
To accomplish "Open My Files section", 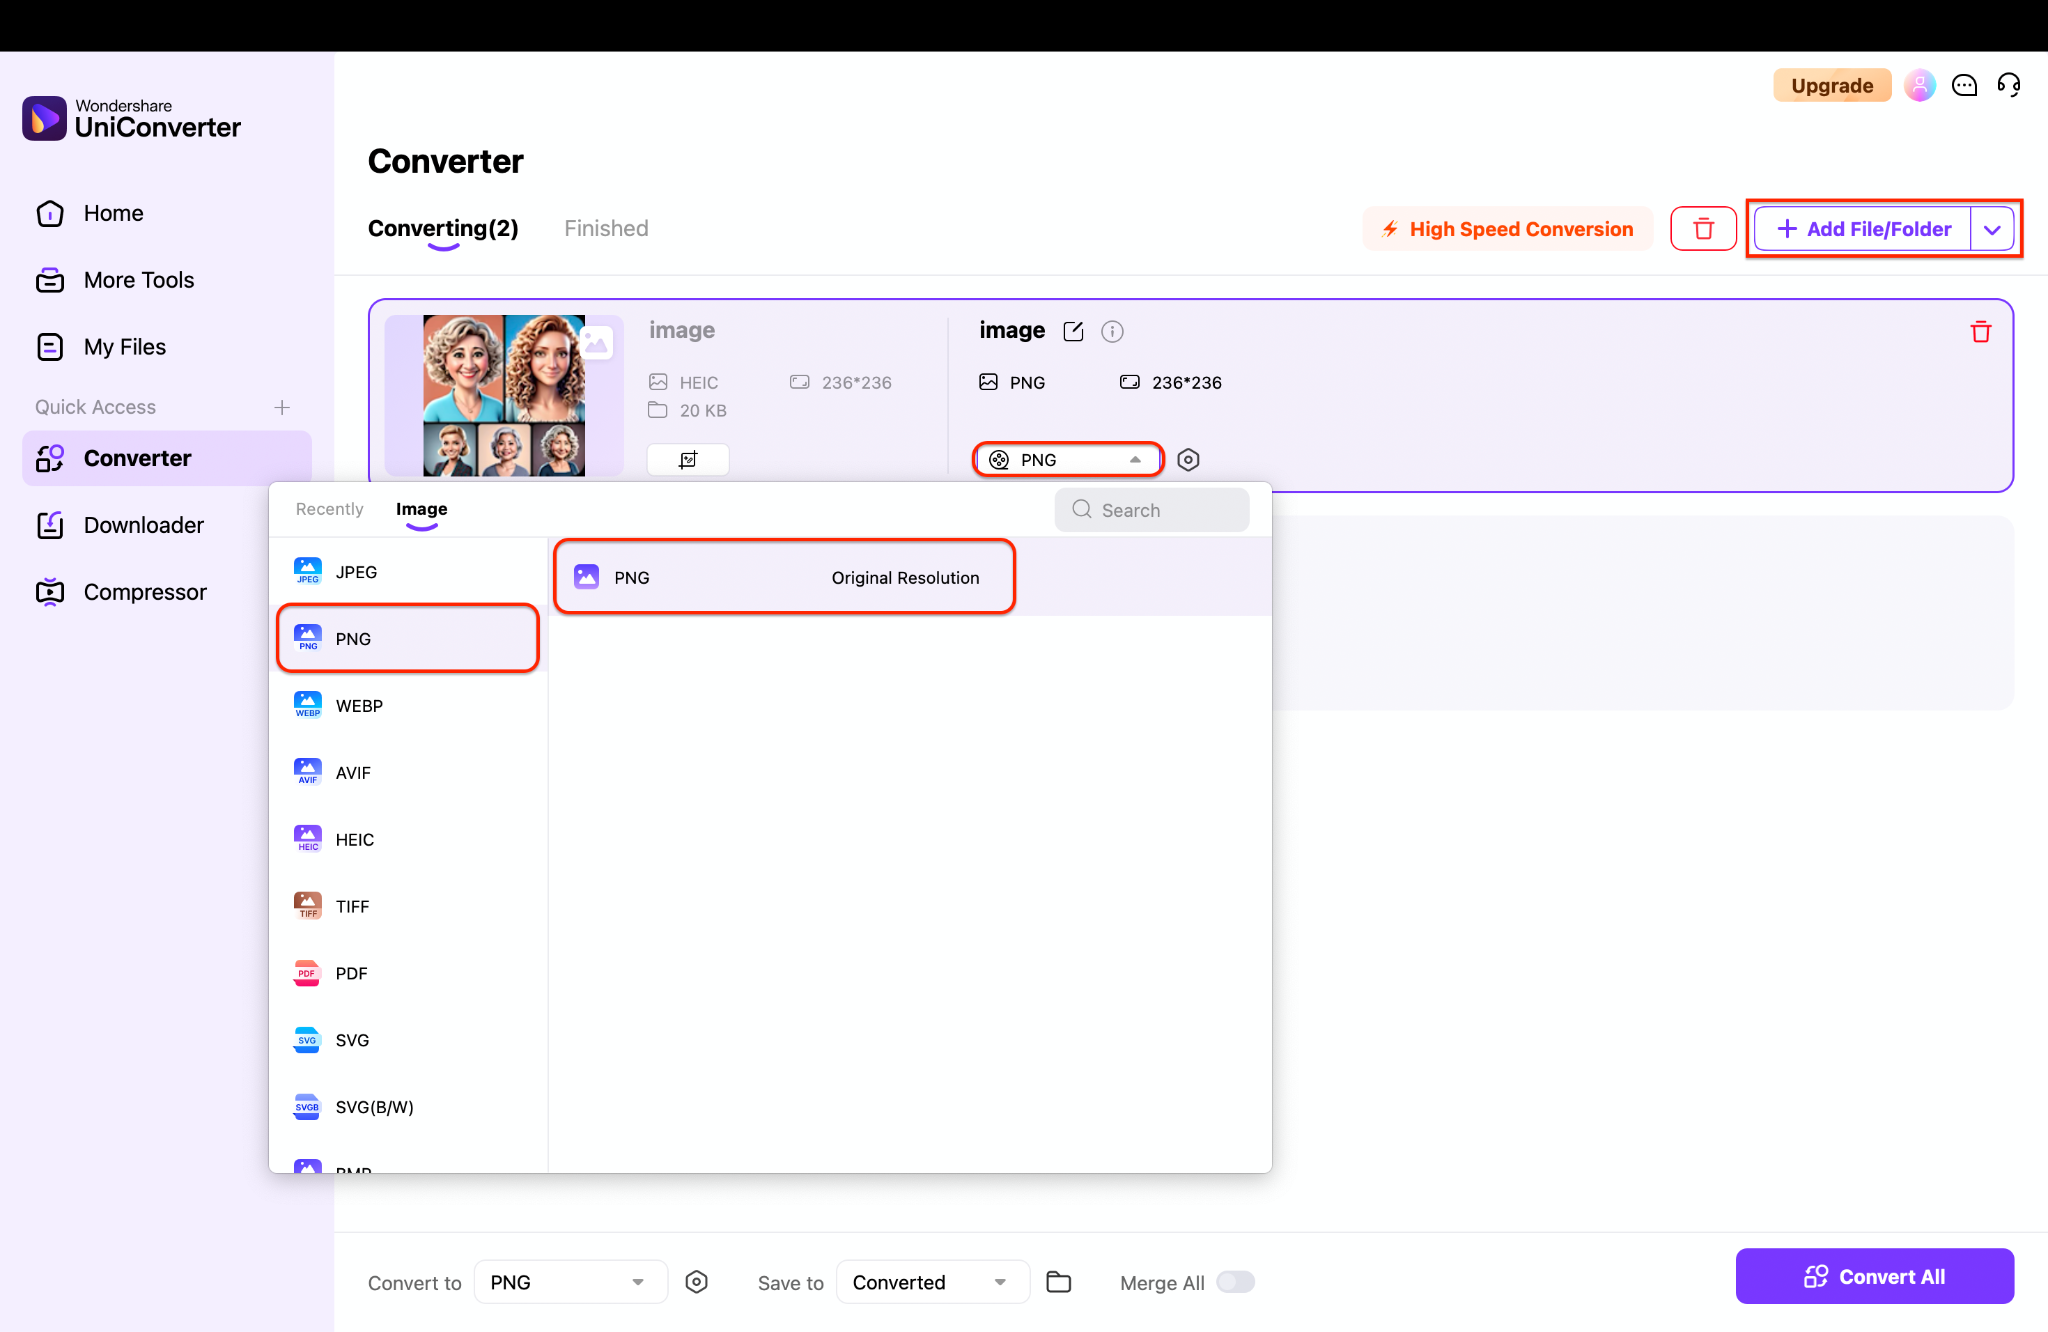I will tap(124, 346).
